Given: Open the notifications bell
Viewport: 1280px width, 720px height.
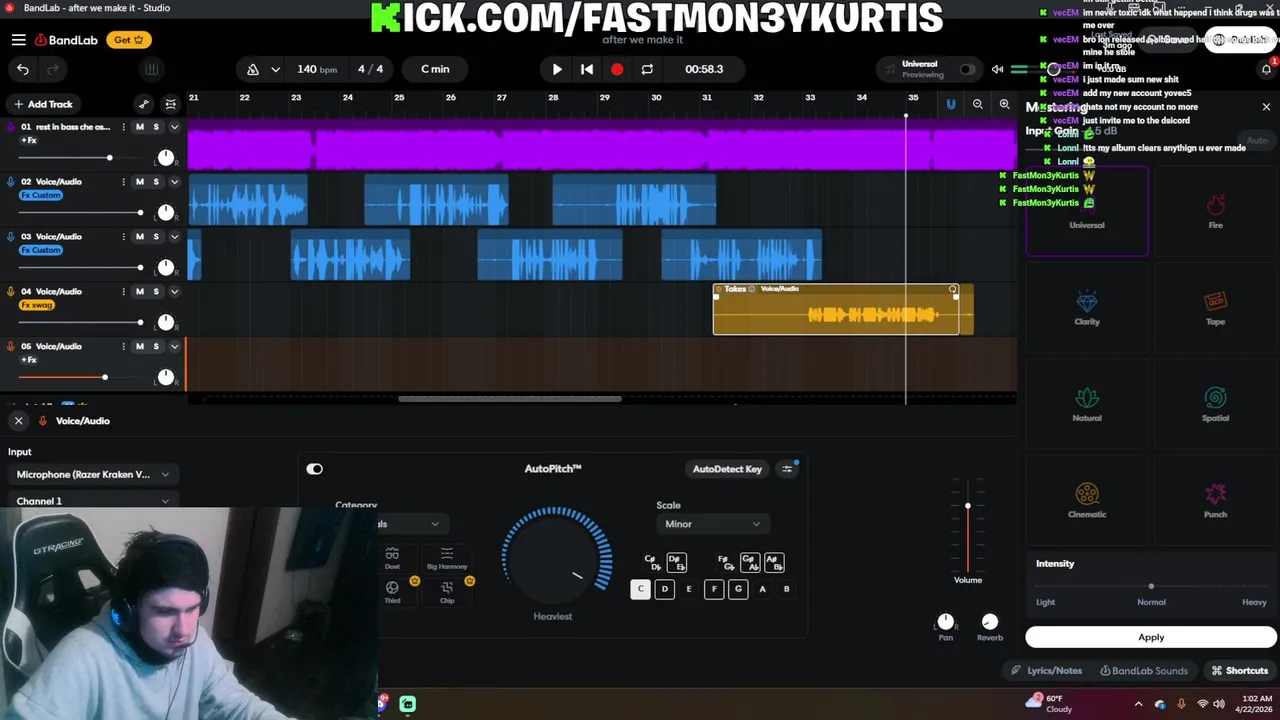Looking at the screenshot, I should click(1266, 69).
